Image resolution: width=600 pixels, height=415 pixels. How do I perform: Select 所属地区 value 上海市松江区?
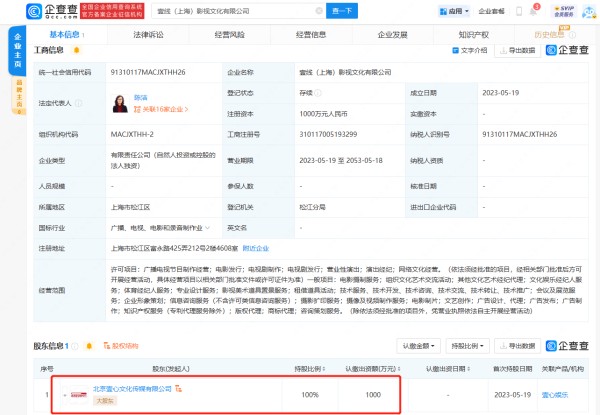pyautogui.click(x=130, y=207)
